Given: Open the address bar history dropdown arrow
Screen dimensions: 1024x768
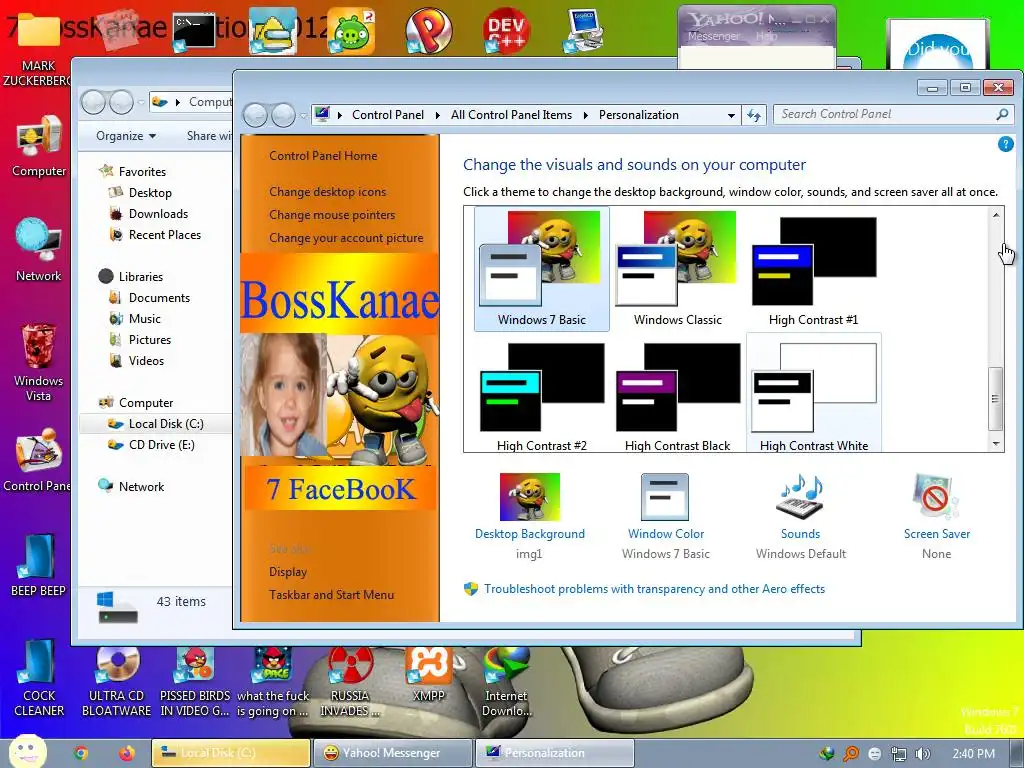Looking at the screenshot, I should 731,116.
